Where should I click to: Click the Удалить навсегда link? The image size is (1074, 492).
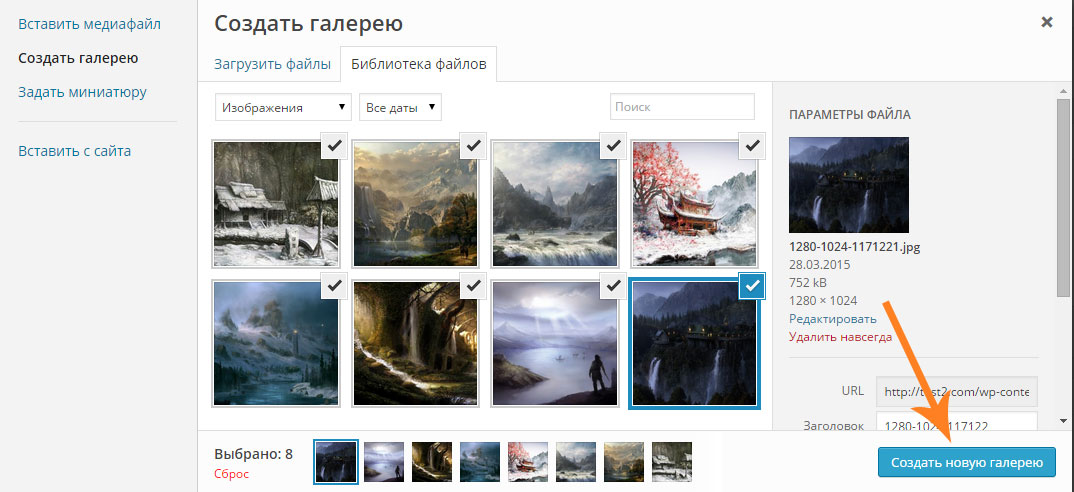coord(840,336)
